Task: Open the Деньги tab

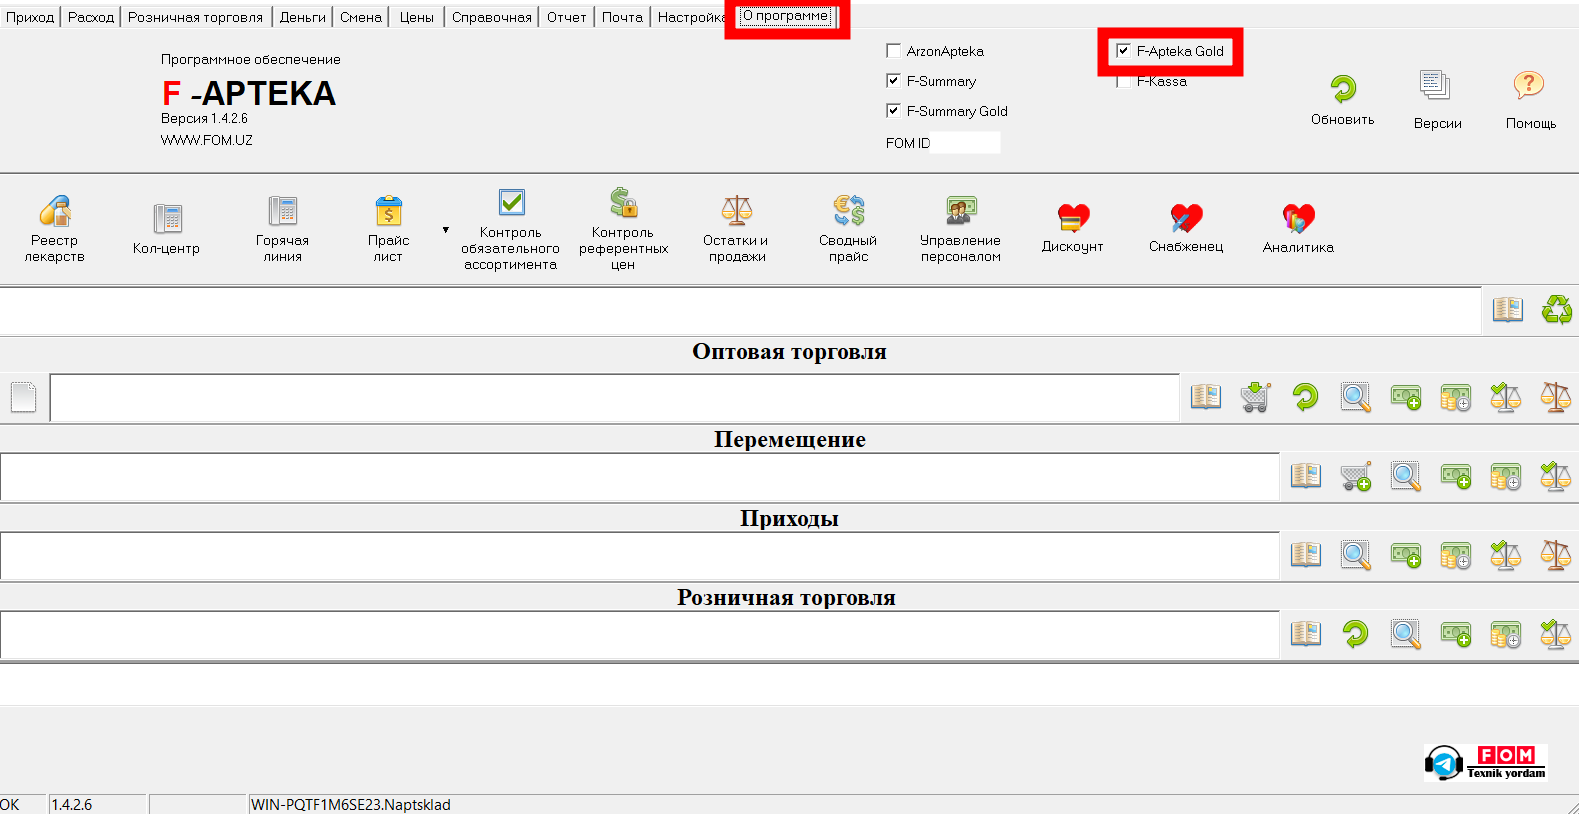Action: [x=303, y=17]
